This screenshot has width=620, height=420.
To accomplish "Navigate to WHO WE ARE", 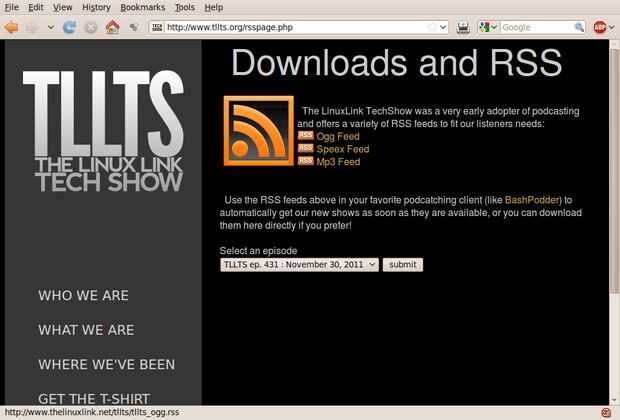I will pos(83,295).
